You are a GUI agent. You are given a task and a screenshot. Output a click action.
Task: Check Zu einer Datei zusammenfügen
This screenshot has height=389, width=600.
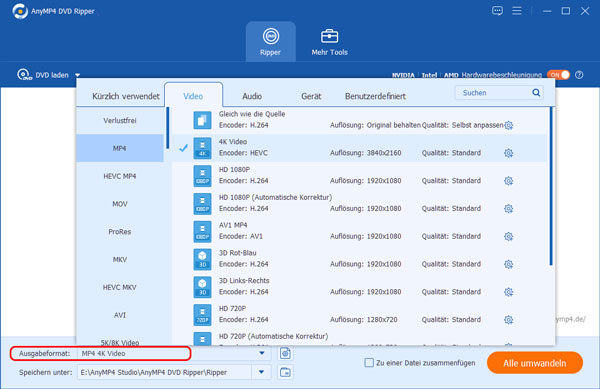(x=369, y=363)
